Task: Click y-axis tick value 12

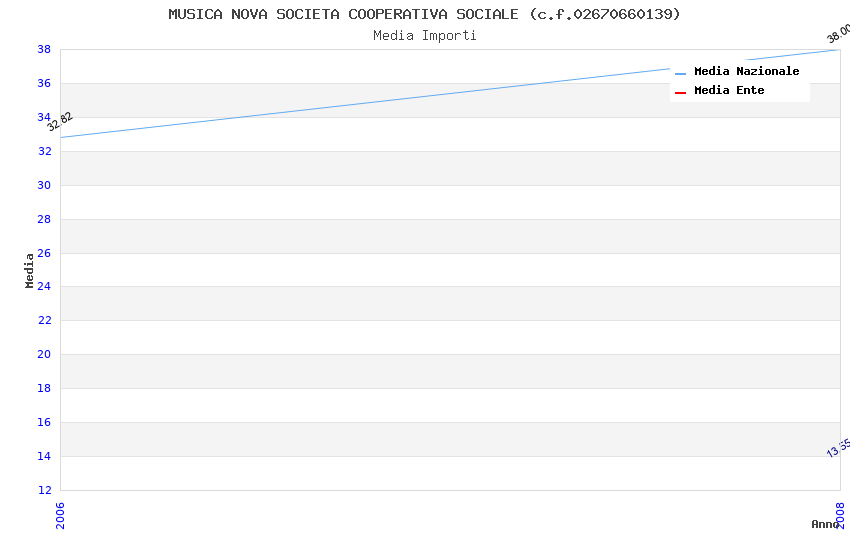Action: coord(44,490)
